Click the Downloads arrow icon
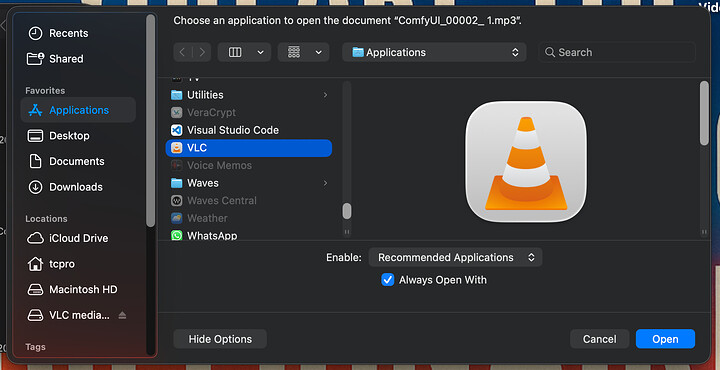This screenshot has width=720, height=370. pos(35,187)
